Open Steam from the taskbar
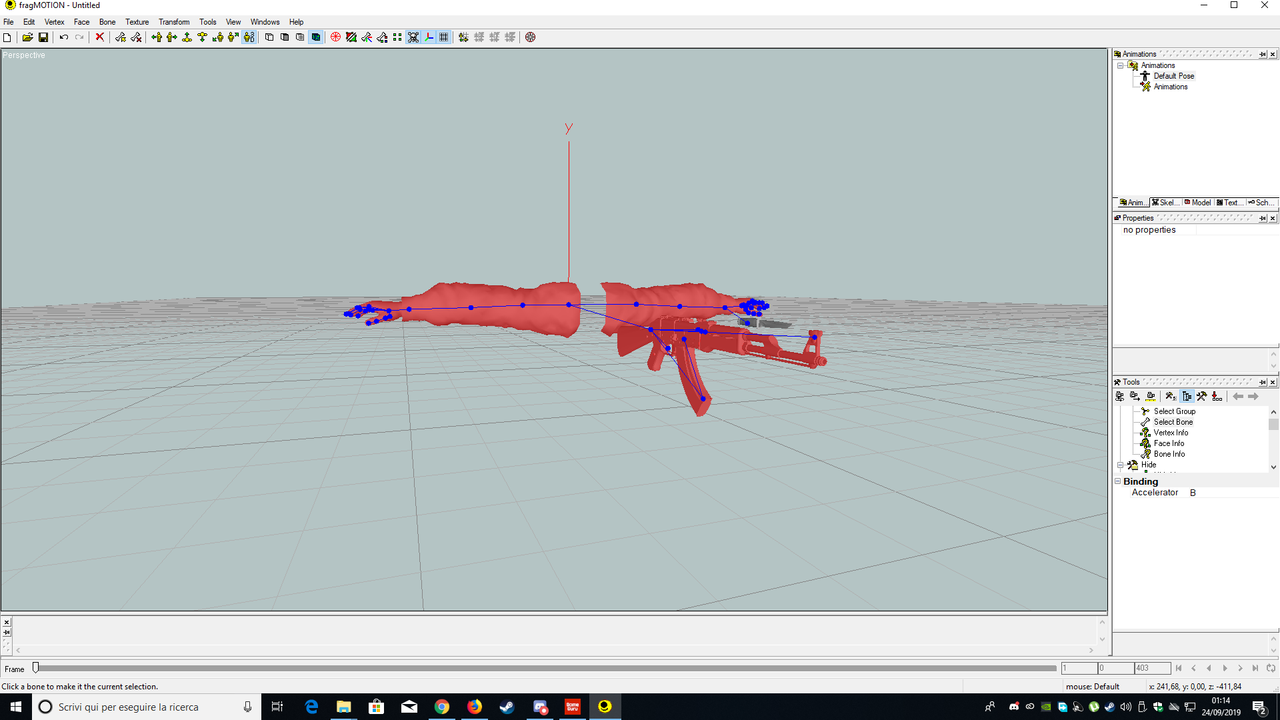1280x720 pixels. click(507, 707)
